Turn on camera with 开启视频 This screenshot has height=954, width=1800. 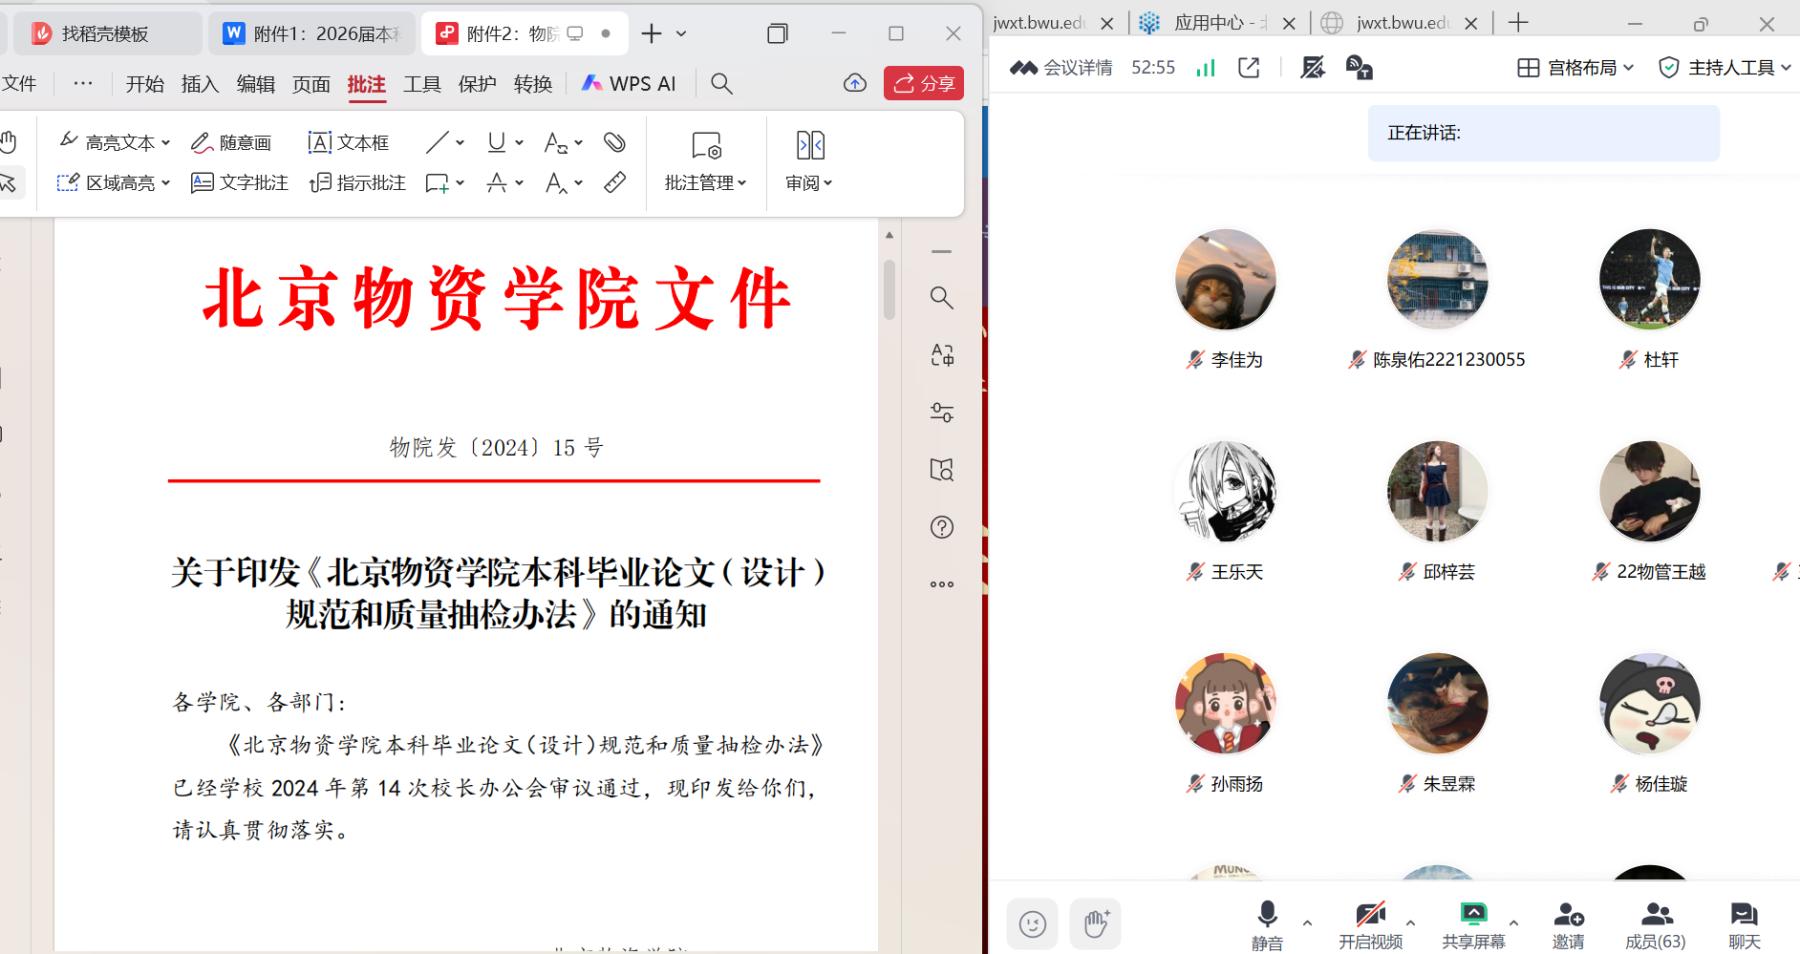tap(1370, 924)
